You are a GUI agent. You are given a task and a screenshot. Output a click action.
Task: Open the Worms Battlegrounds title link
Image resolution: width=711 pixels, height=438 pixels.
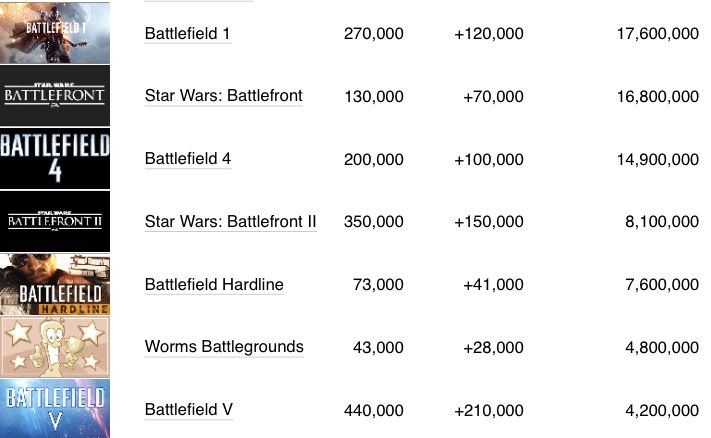pos(224,347)
